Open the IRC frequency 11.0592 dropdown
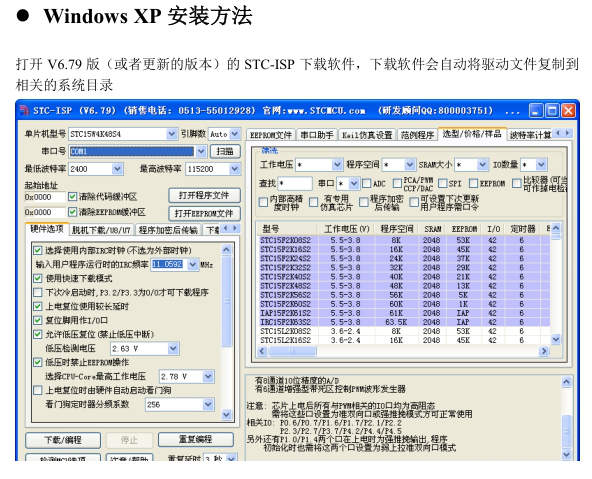The width and height of the screenshot is (592, 479). [x=193, y=264]
